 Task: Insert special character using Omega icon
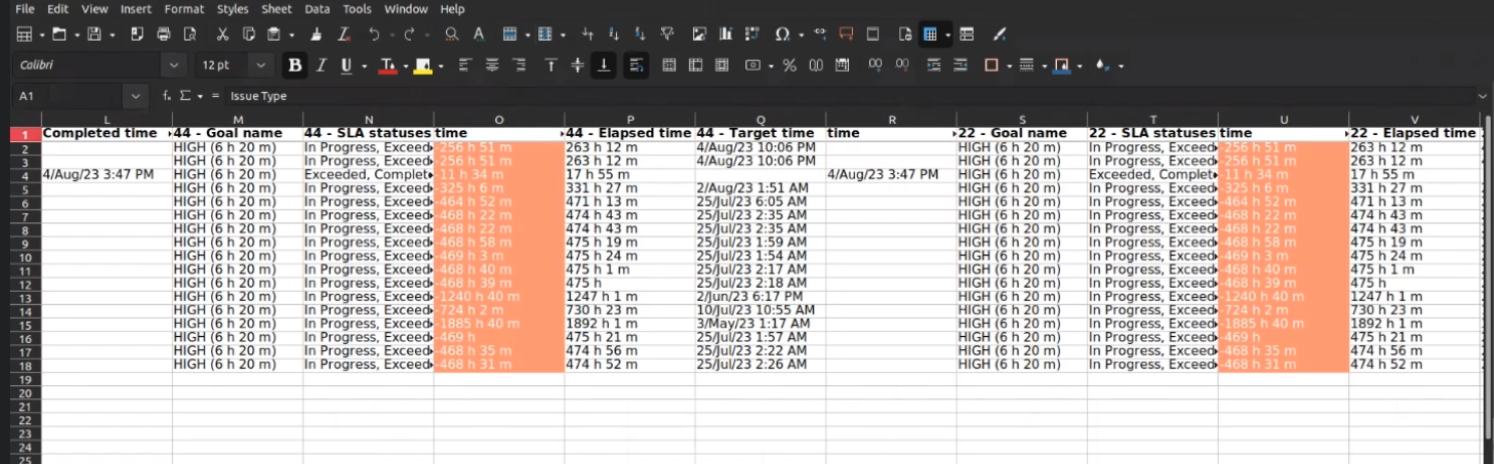782,34
